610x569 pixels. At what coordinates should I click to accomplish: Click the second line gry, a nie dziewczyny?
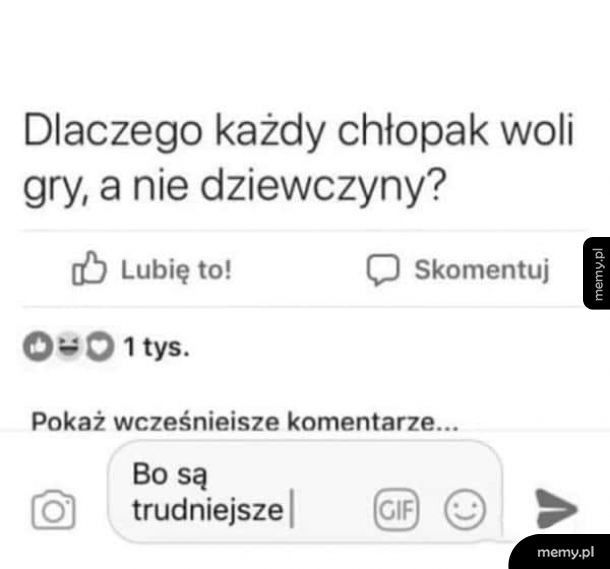(233, 187)
